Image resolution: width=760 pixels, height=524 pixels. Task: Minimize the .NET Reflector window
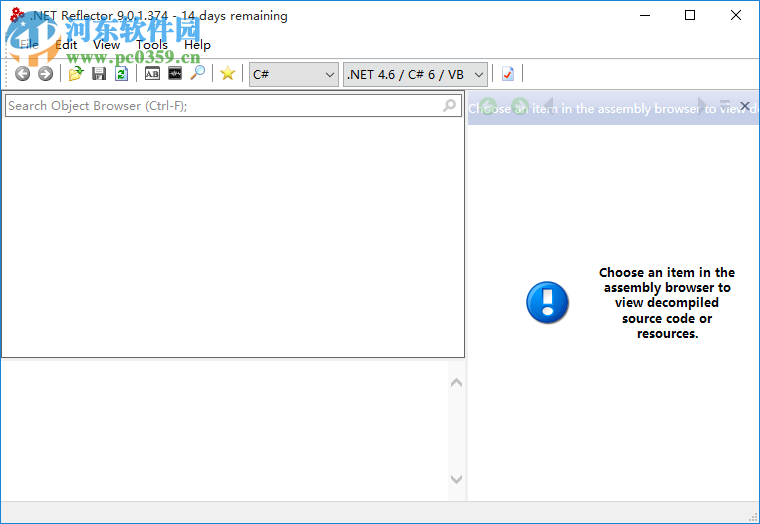tap(645, 15)
